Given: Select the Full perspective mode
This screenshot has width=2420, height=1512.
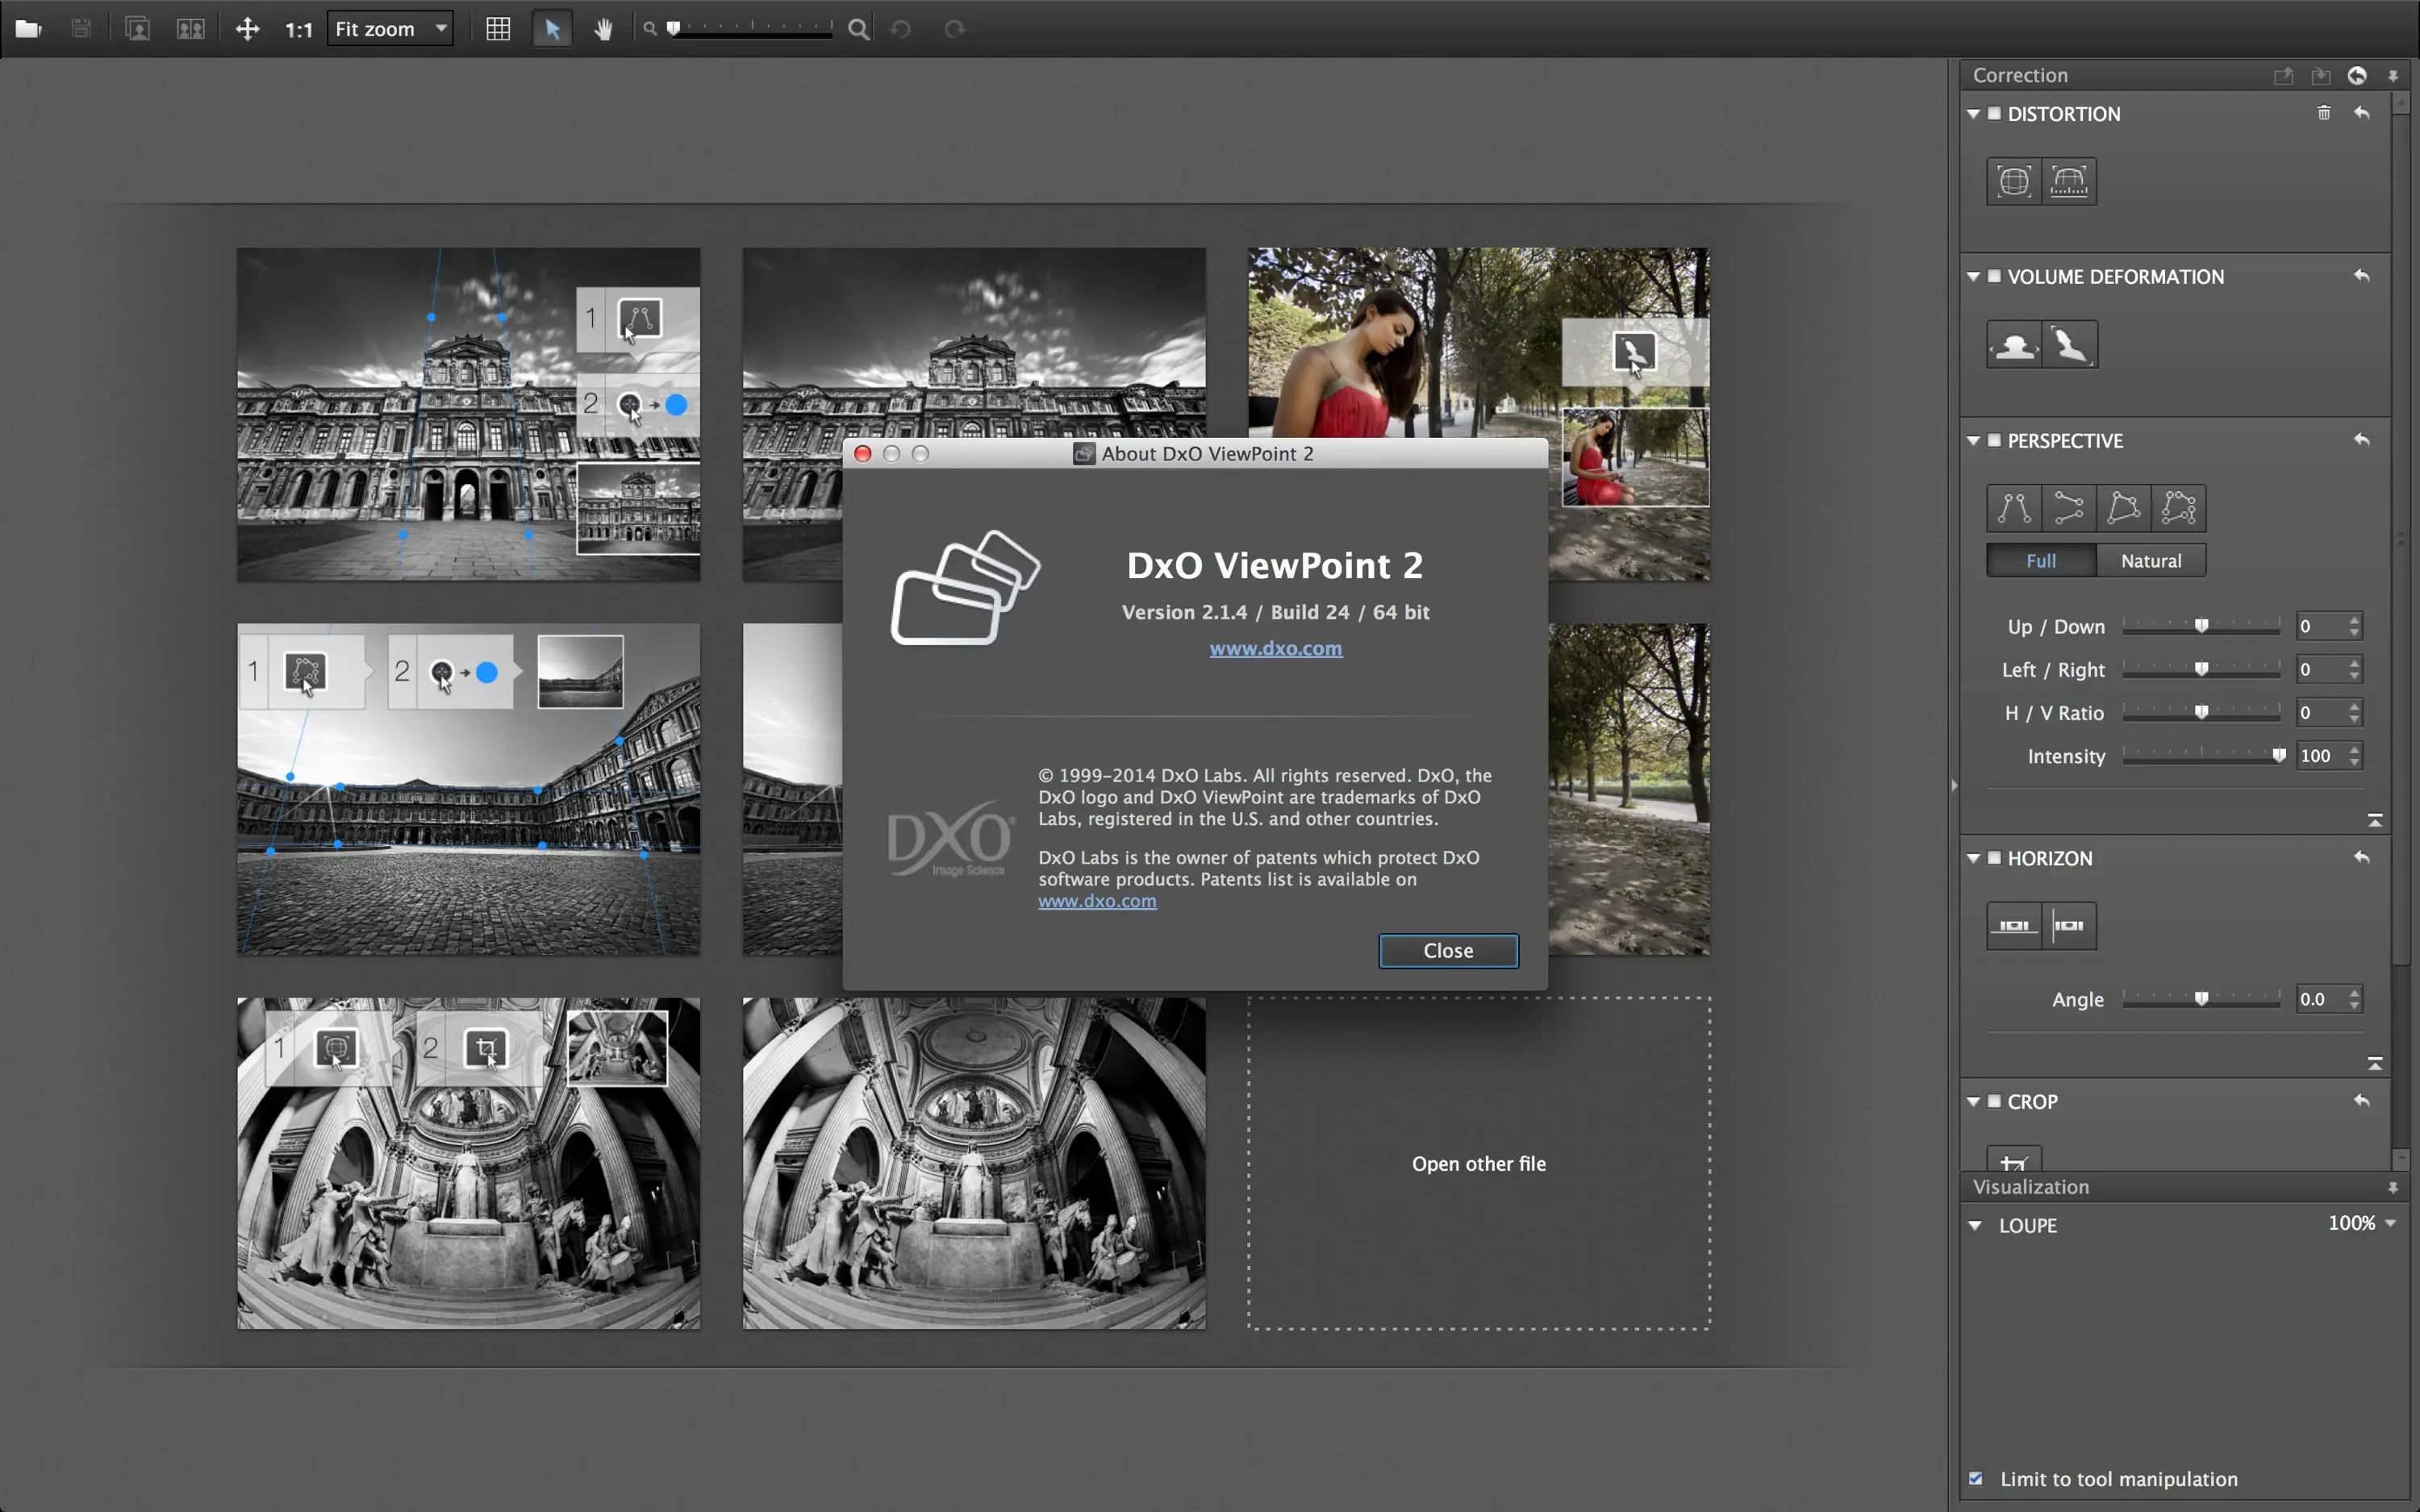Looking at the screenshot, I should 2040,561.
